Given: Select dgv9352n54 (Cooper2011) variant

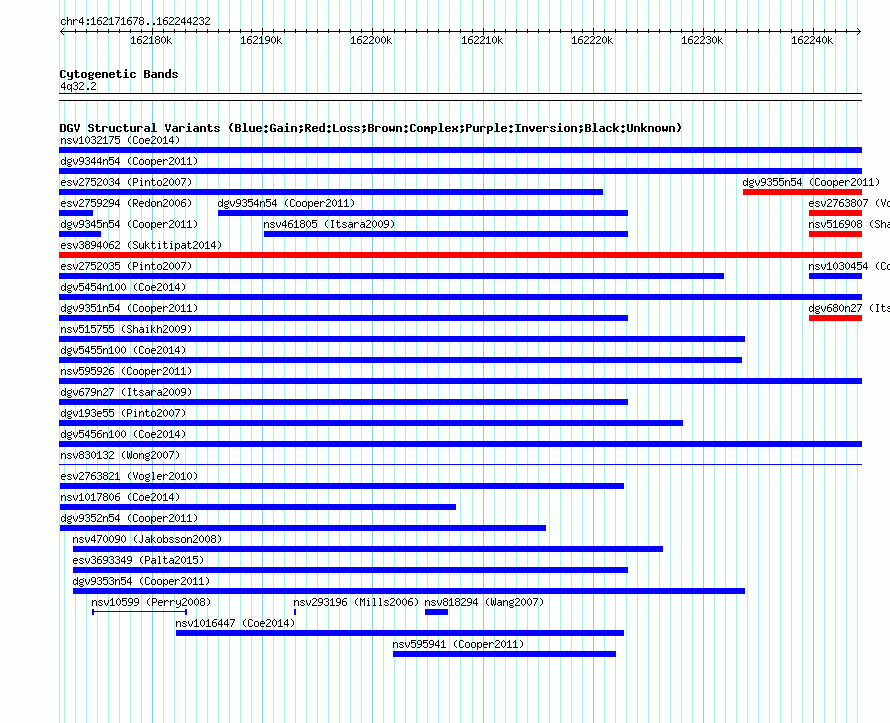Looking at the screenshot, I should coord(129,518).
